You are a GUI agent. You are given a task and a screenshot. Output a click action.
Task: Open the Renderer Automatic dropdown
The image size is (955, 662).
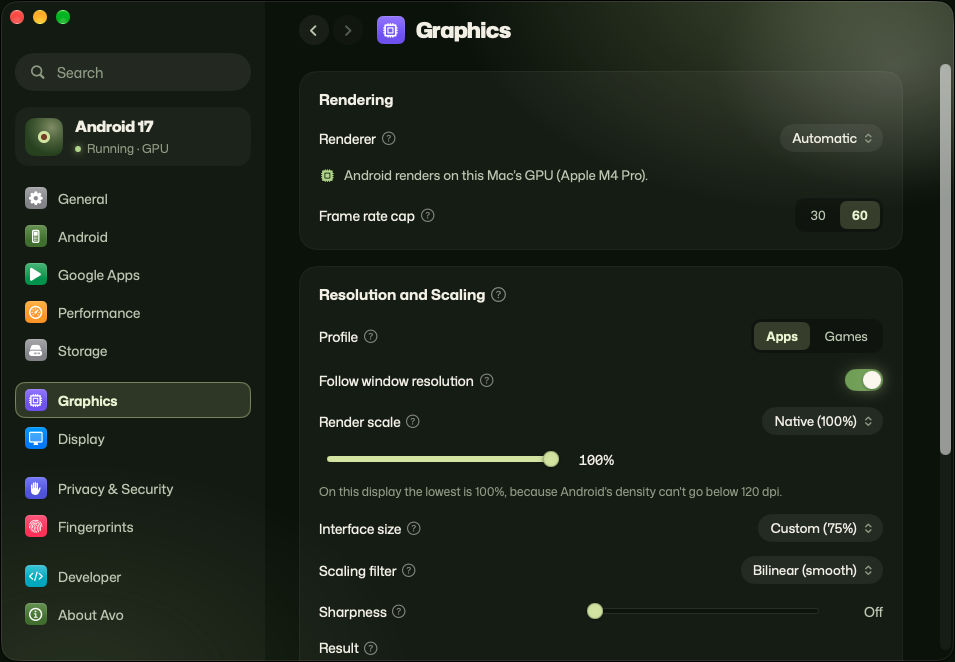[831, 138]
